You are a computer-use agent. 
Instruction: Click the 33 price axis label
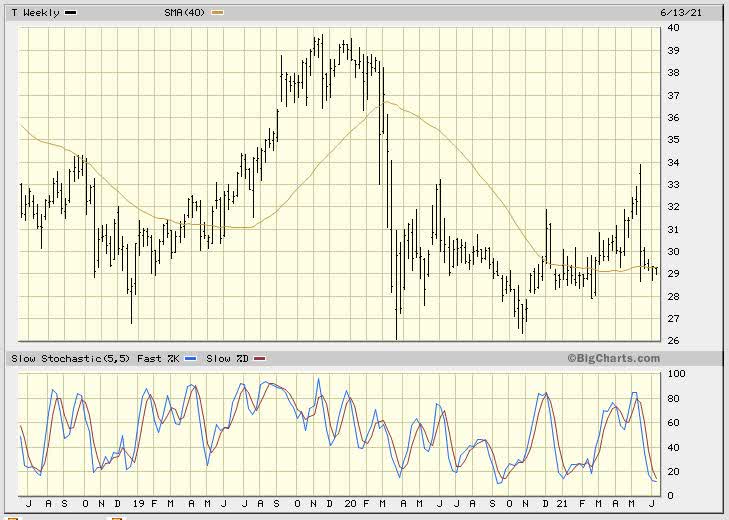[673, 185]
